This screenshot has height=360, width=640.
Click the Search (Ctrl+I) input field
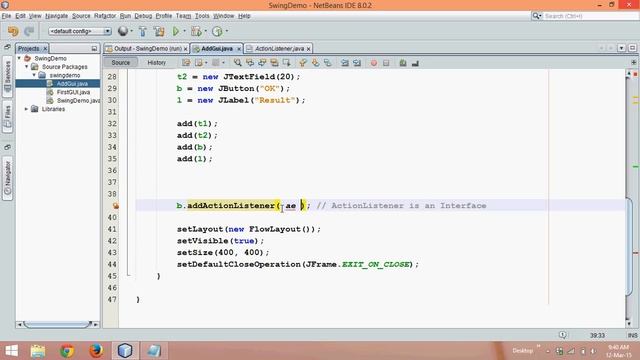pos(590,16)
